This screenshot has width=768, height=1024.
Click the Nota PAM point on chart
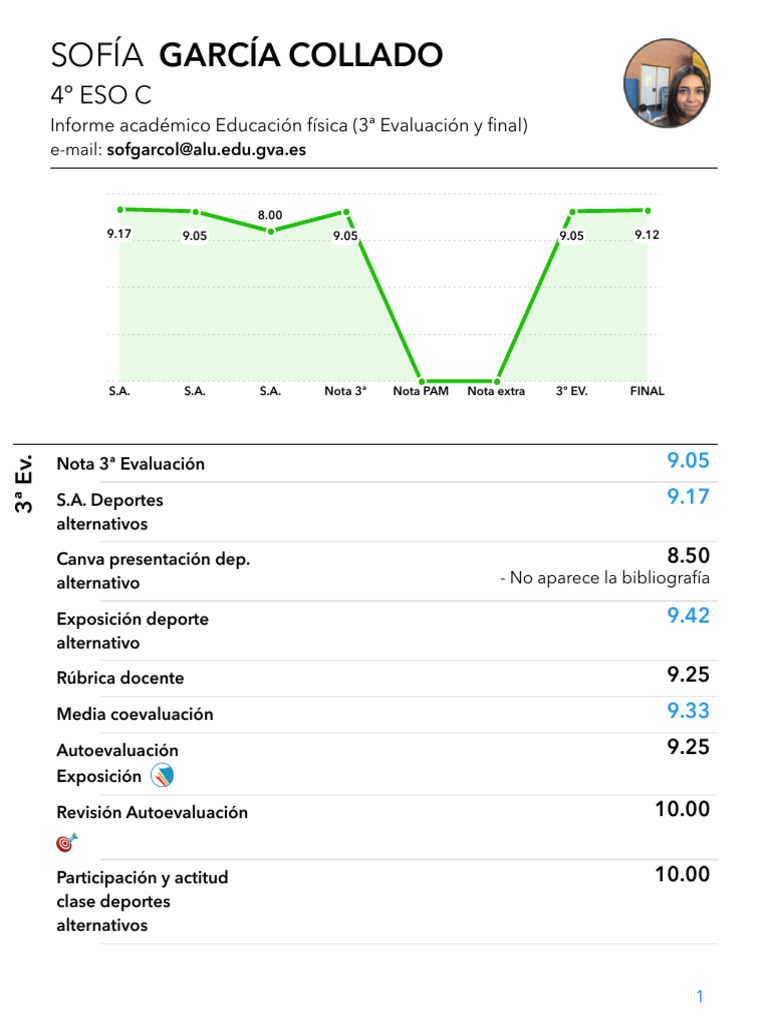(x=421, y=381)
